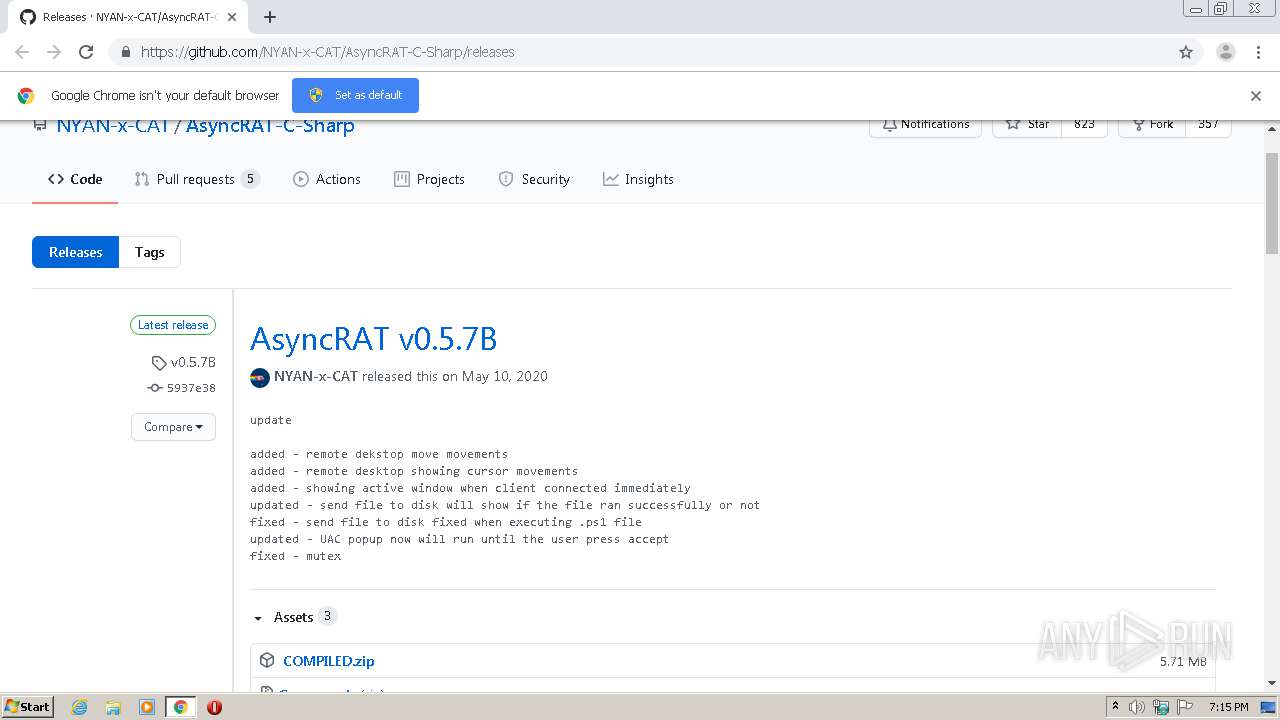
Task: Click the Latest release badge
Action: coord(173,325)
